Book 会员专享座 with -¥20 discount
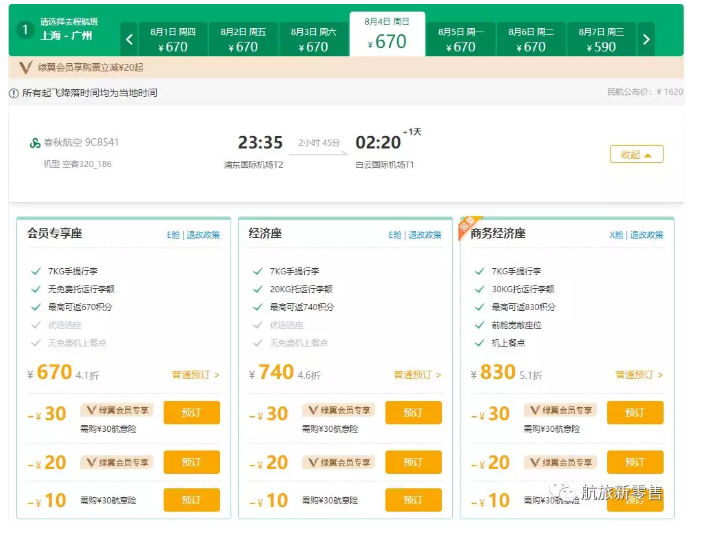 [x=191, y=462]
